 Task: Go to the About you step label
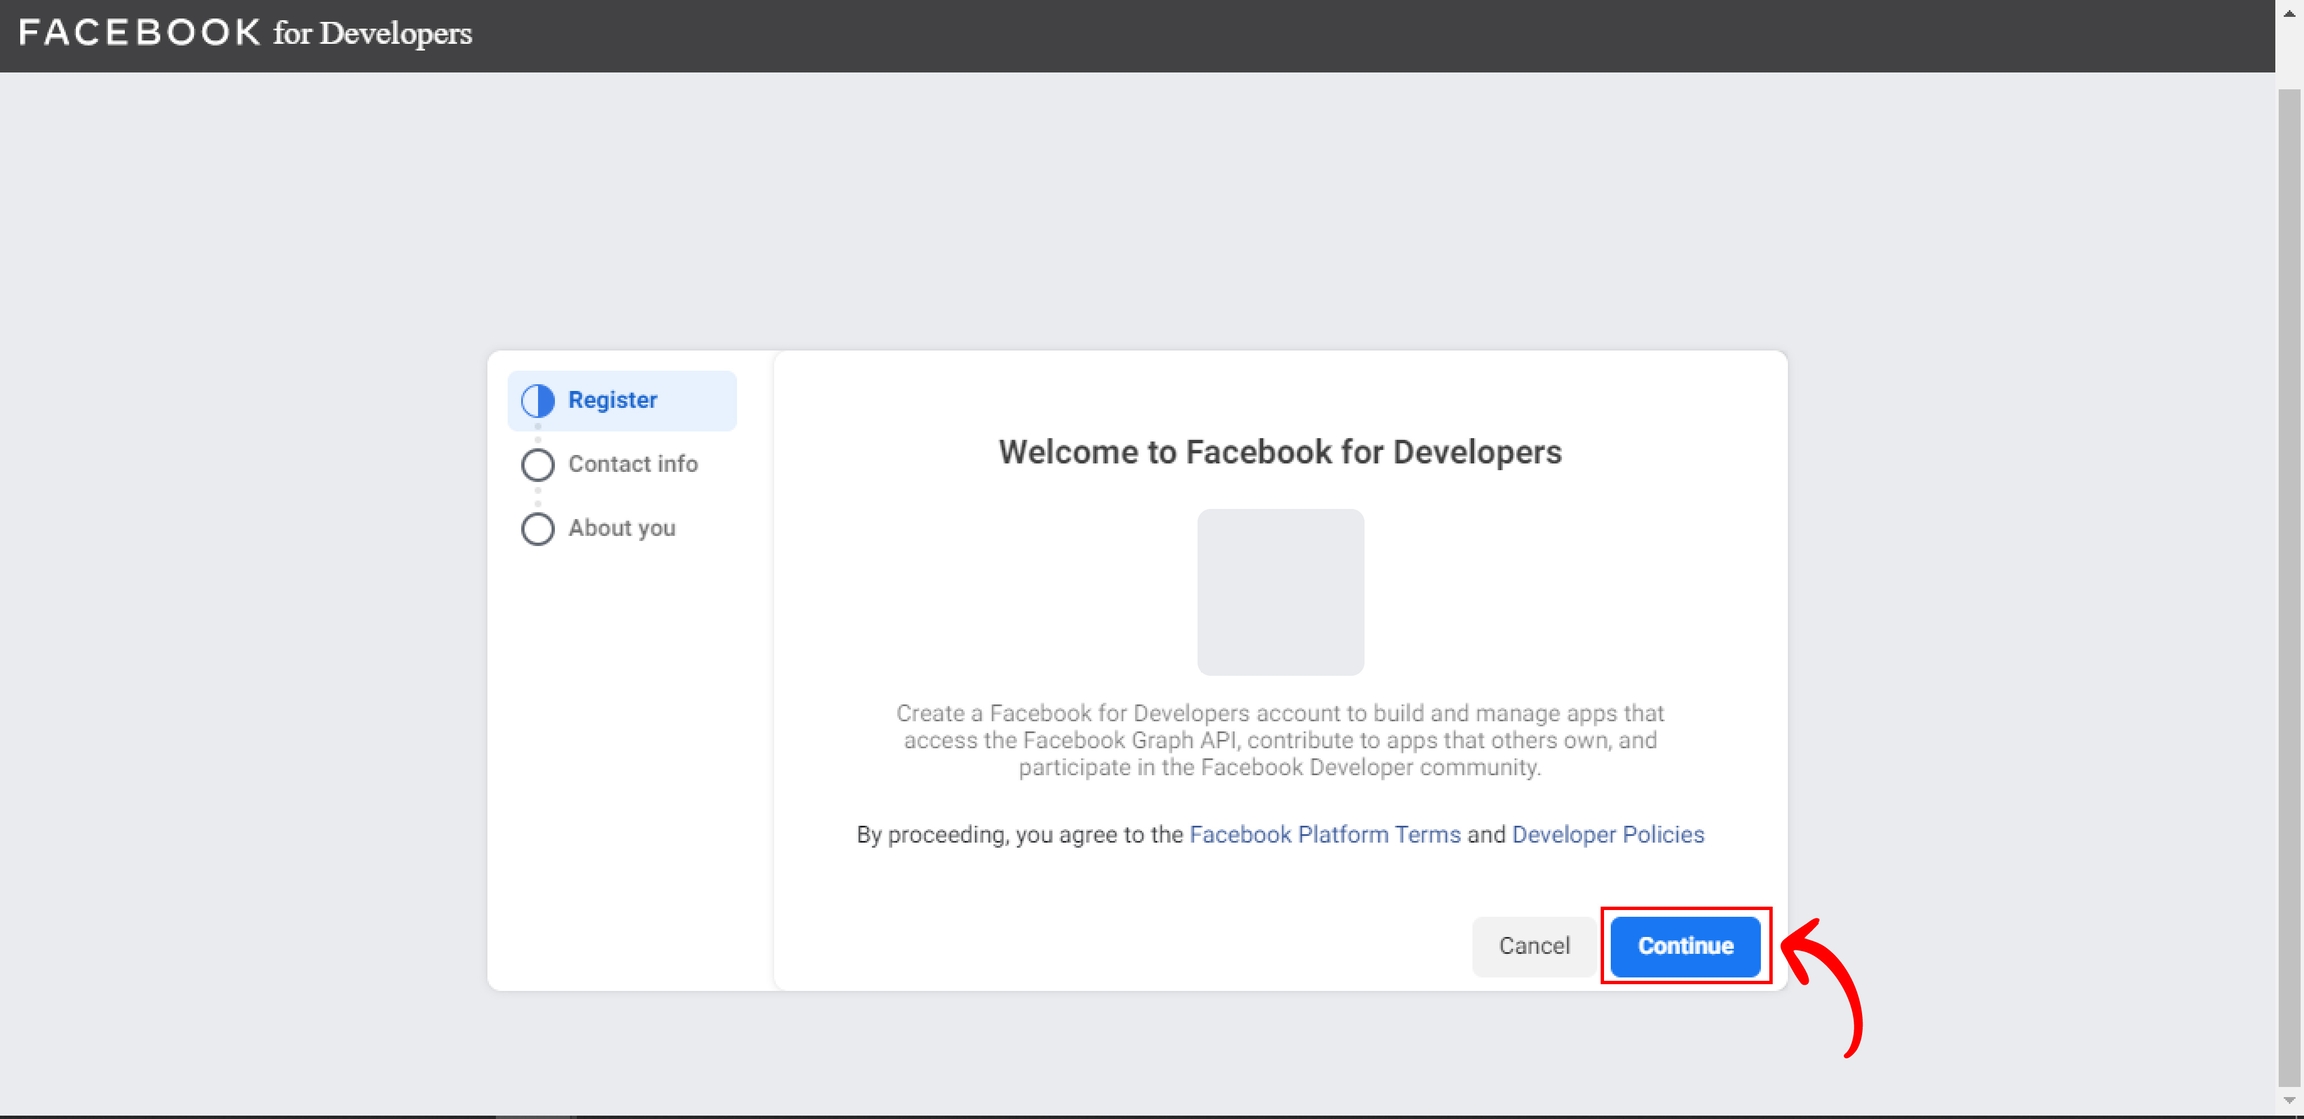(x=621, y=528)
